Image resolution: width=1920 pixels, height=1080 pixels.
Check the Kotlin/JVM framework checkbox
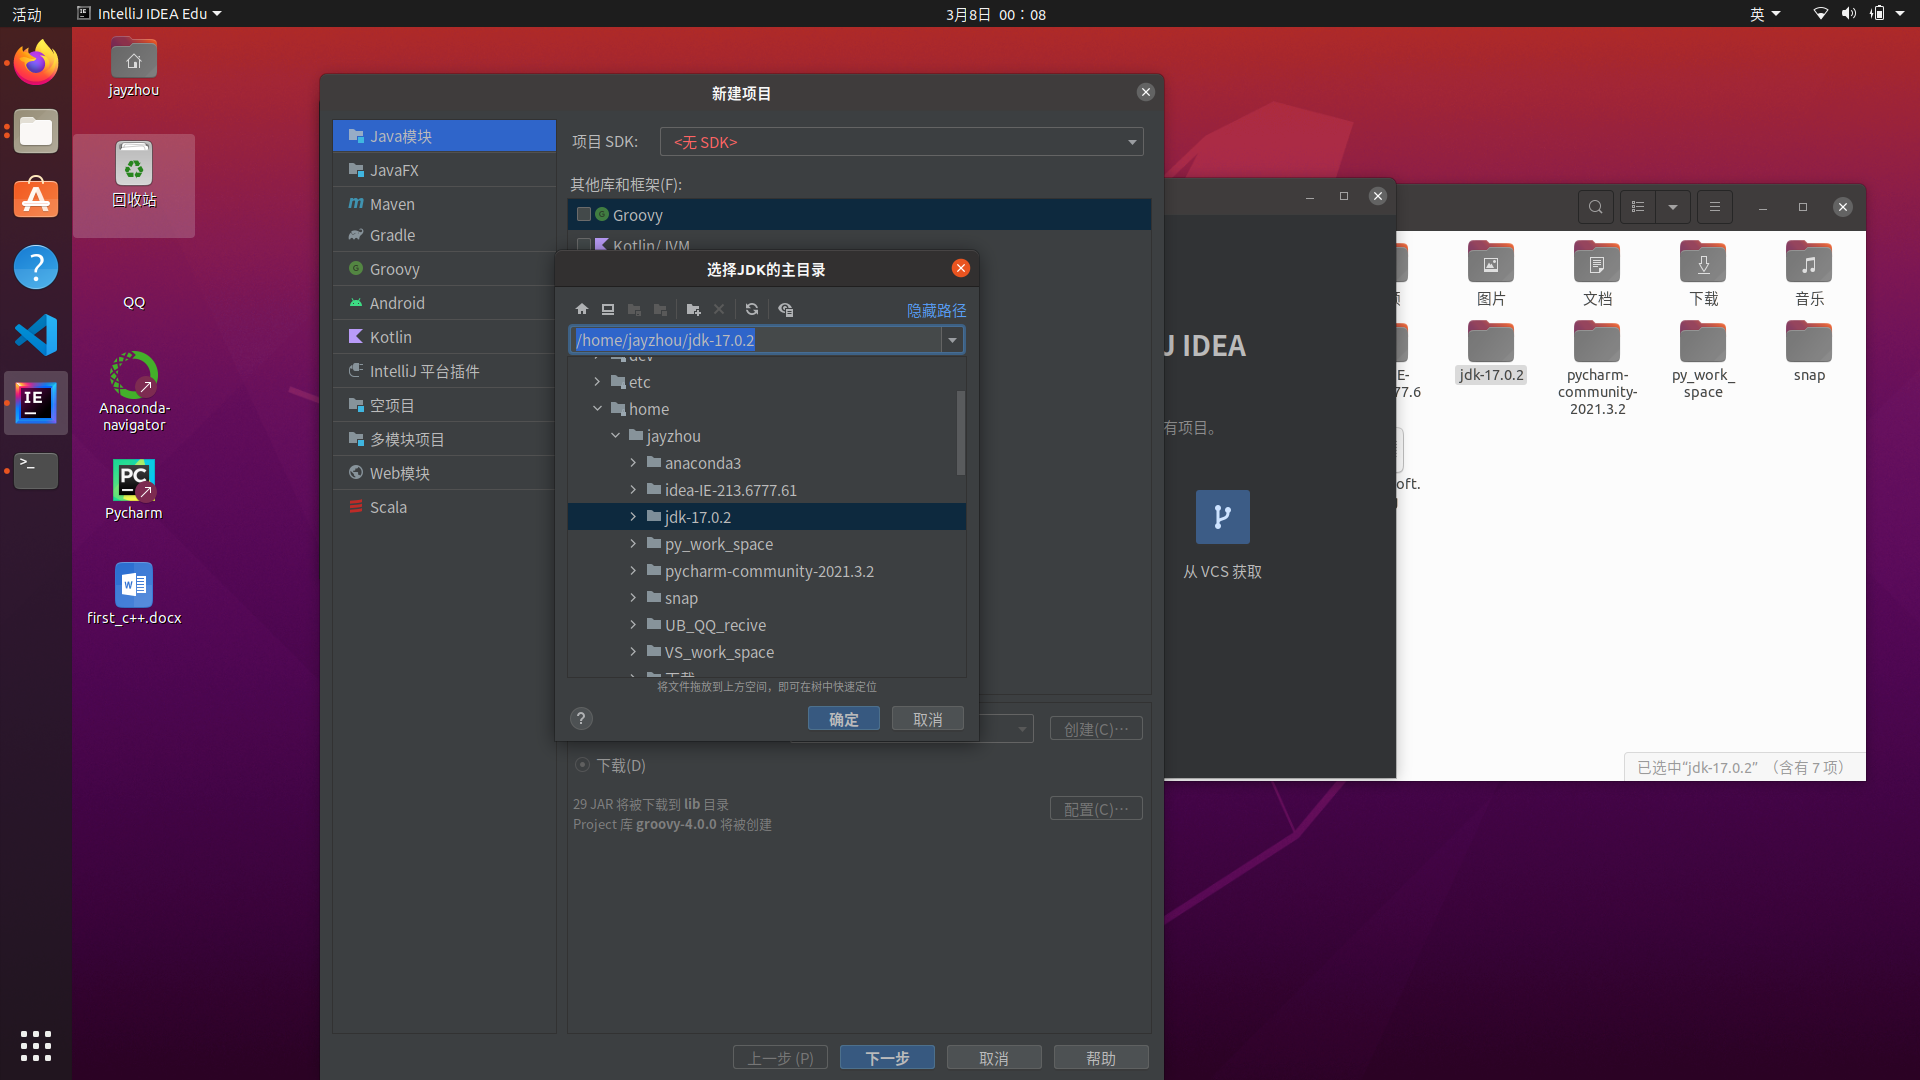click(x=584, y=245)
